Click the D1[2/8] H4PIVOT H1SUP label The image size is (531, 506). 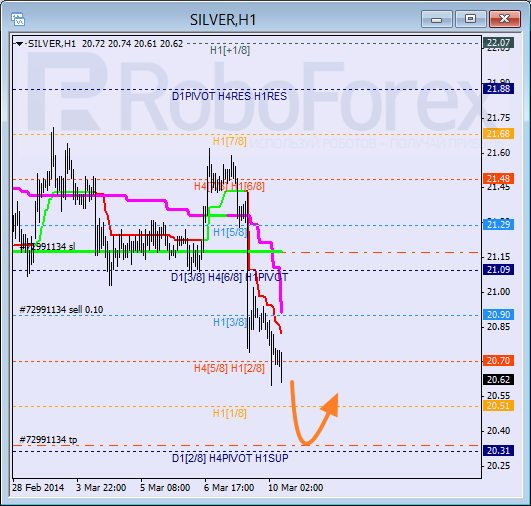[x=230, y=458]
